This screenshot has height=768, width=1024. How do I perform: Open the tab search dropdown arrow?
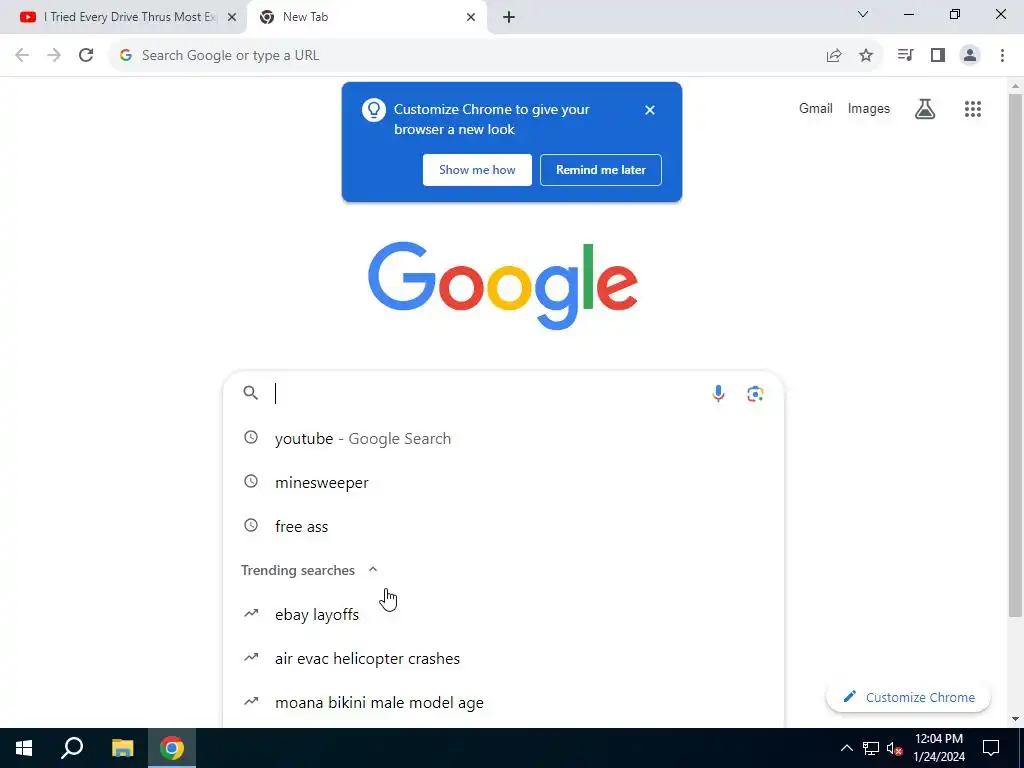point(863,14)
